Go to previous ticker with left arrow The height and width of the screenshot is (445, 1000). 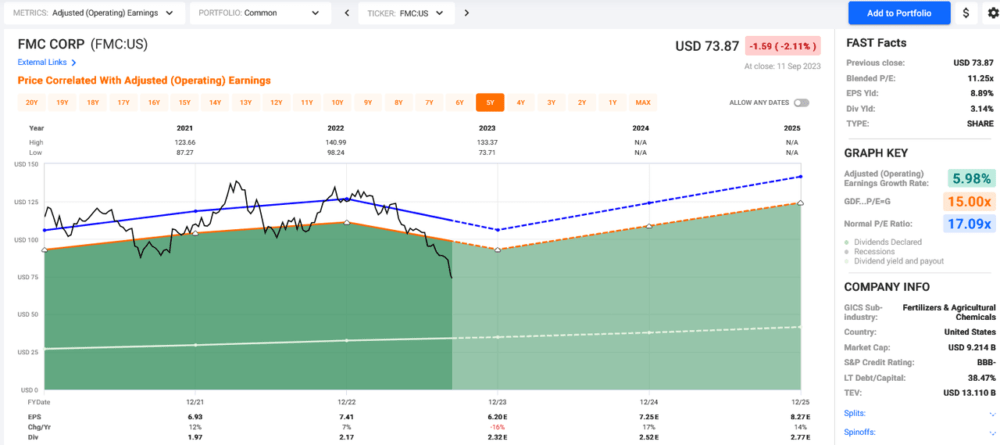pos(347,13)
